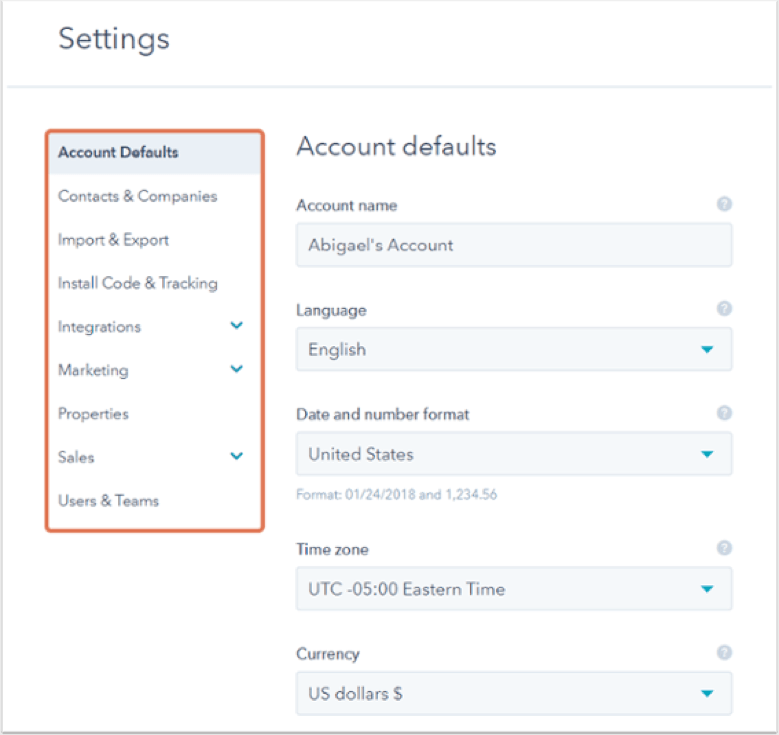Edit the Abigael's Account name field
The height and width of the screenshot is (735, 779).
pos(514,245)
